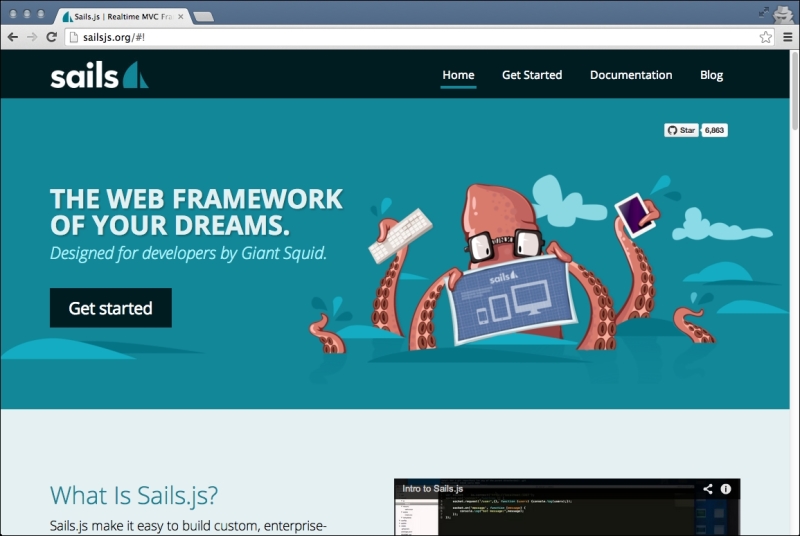Select the Sails.js Realtime MVC tab
Viewport: 800px width, 536px height.
click(122, 16)
